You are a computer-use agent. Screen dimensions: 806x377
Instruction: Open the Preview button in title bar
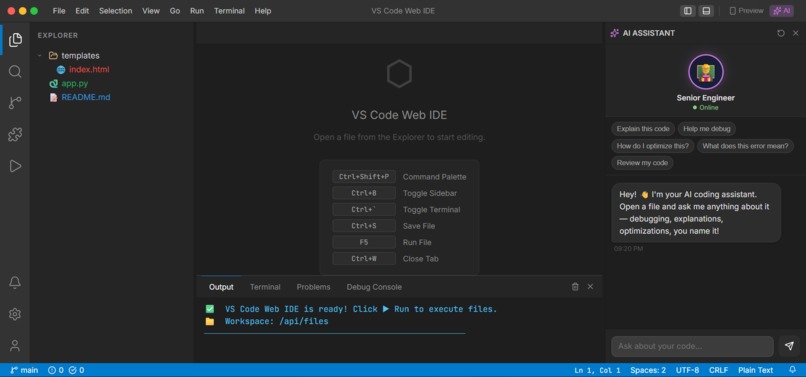(746, 11)
